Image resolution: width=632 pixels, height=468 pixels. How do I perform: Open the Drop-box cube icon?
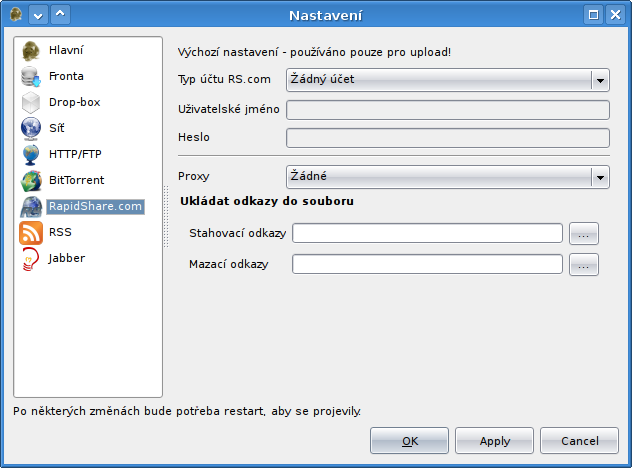coord(31,102)
